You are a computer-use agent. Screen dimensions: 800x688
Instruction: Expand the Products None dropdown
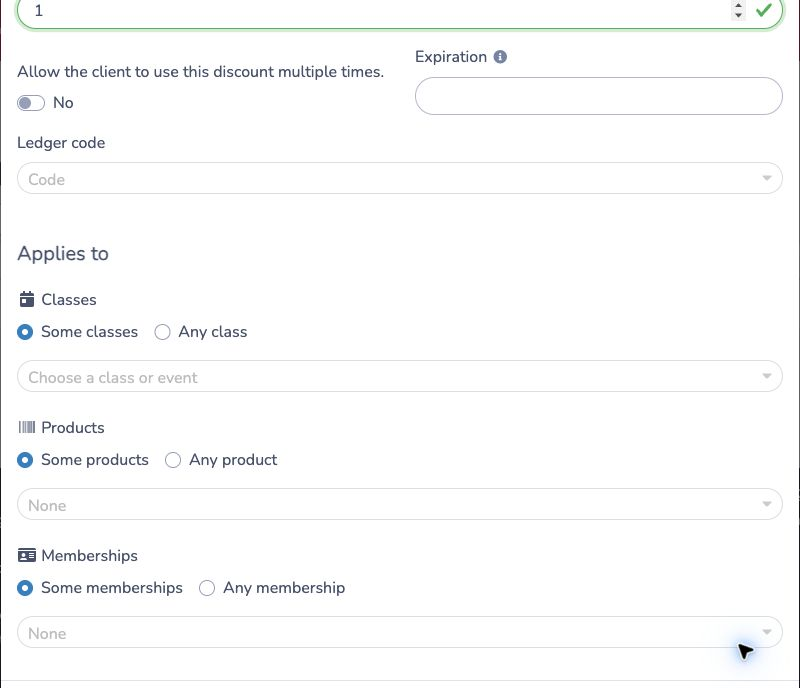coord(399,504)
